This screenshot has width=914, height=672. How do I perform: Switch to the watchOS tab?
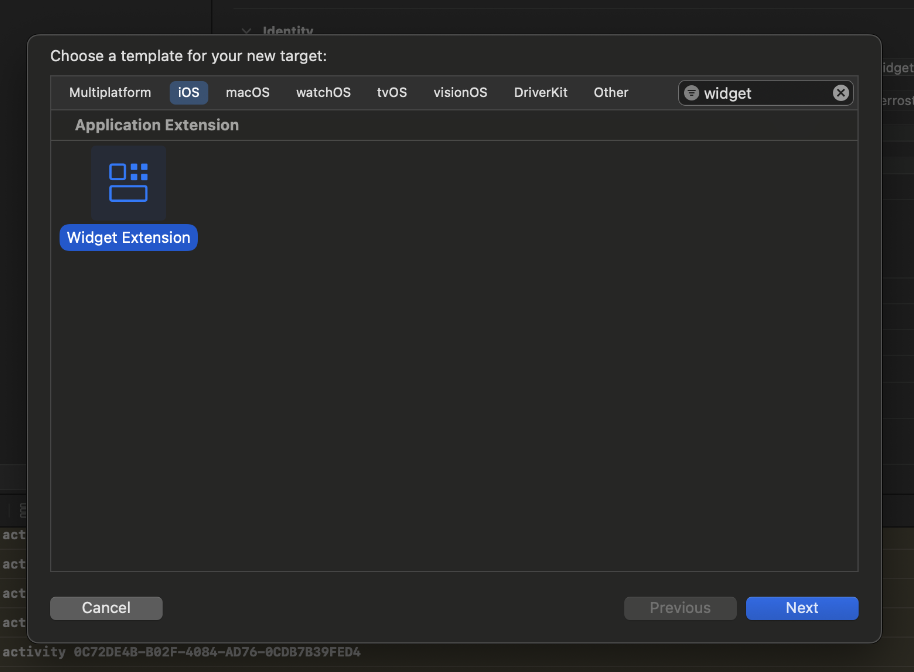(x=323, y=93)
